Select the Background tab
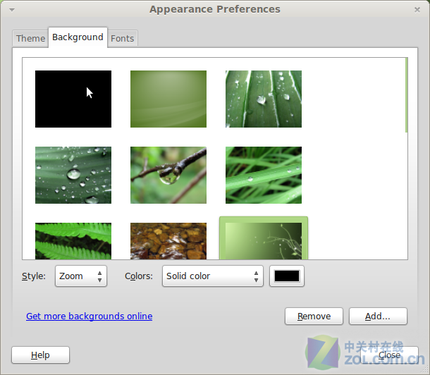The width and height of the screenshot is (430, 375). pos(78,37)
